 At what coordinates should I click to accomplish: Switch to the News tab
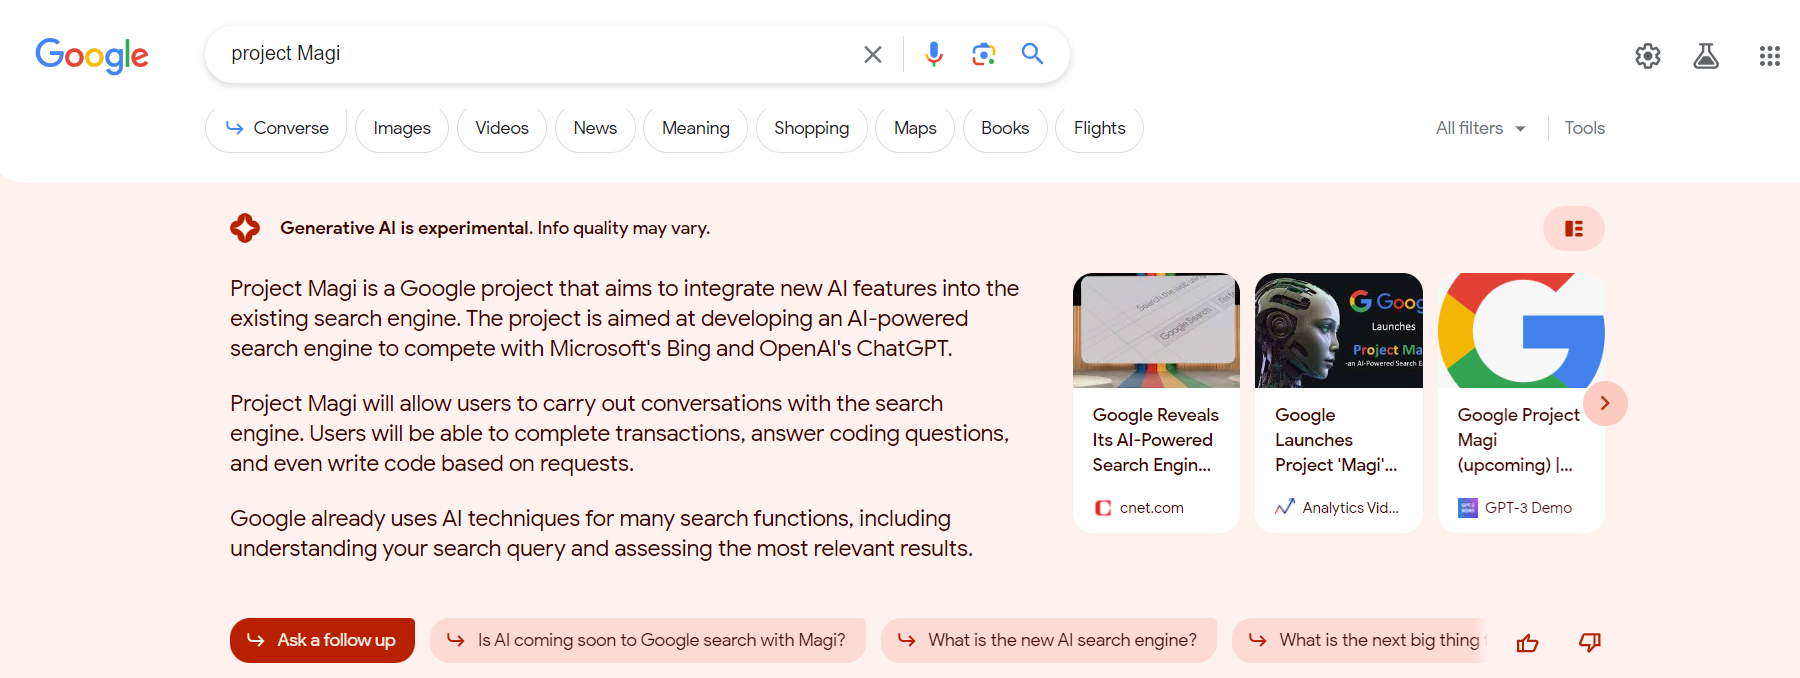click(595, 128)
